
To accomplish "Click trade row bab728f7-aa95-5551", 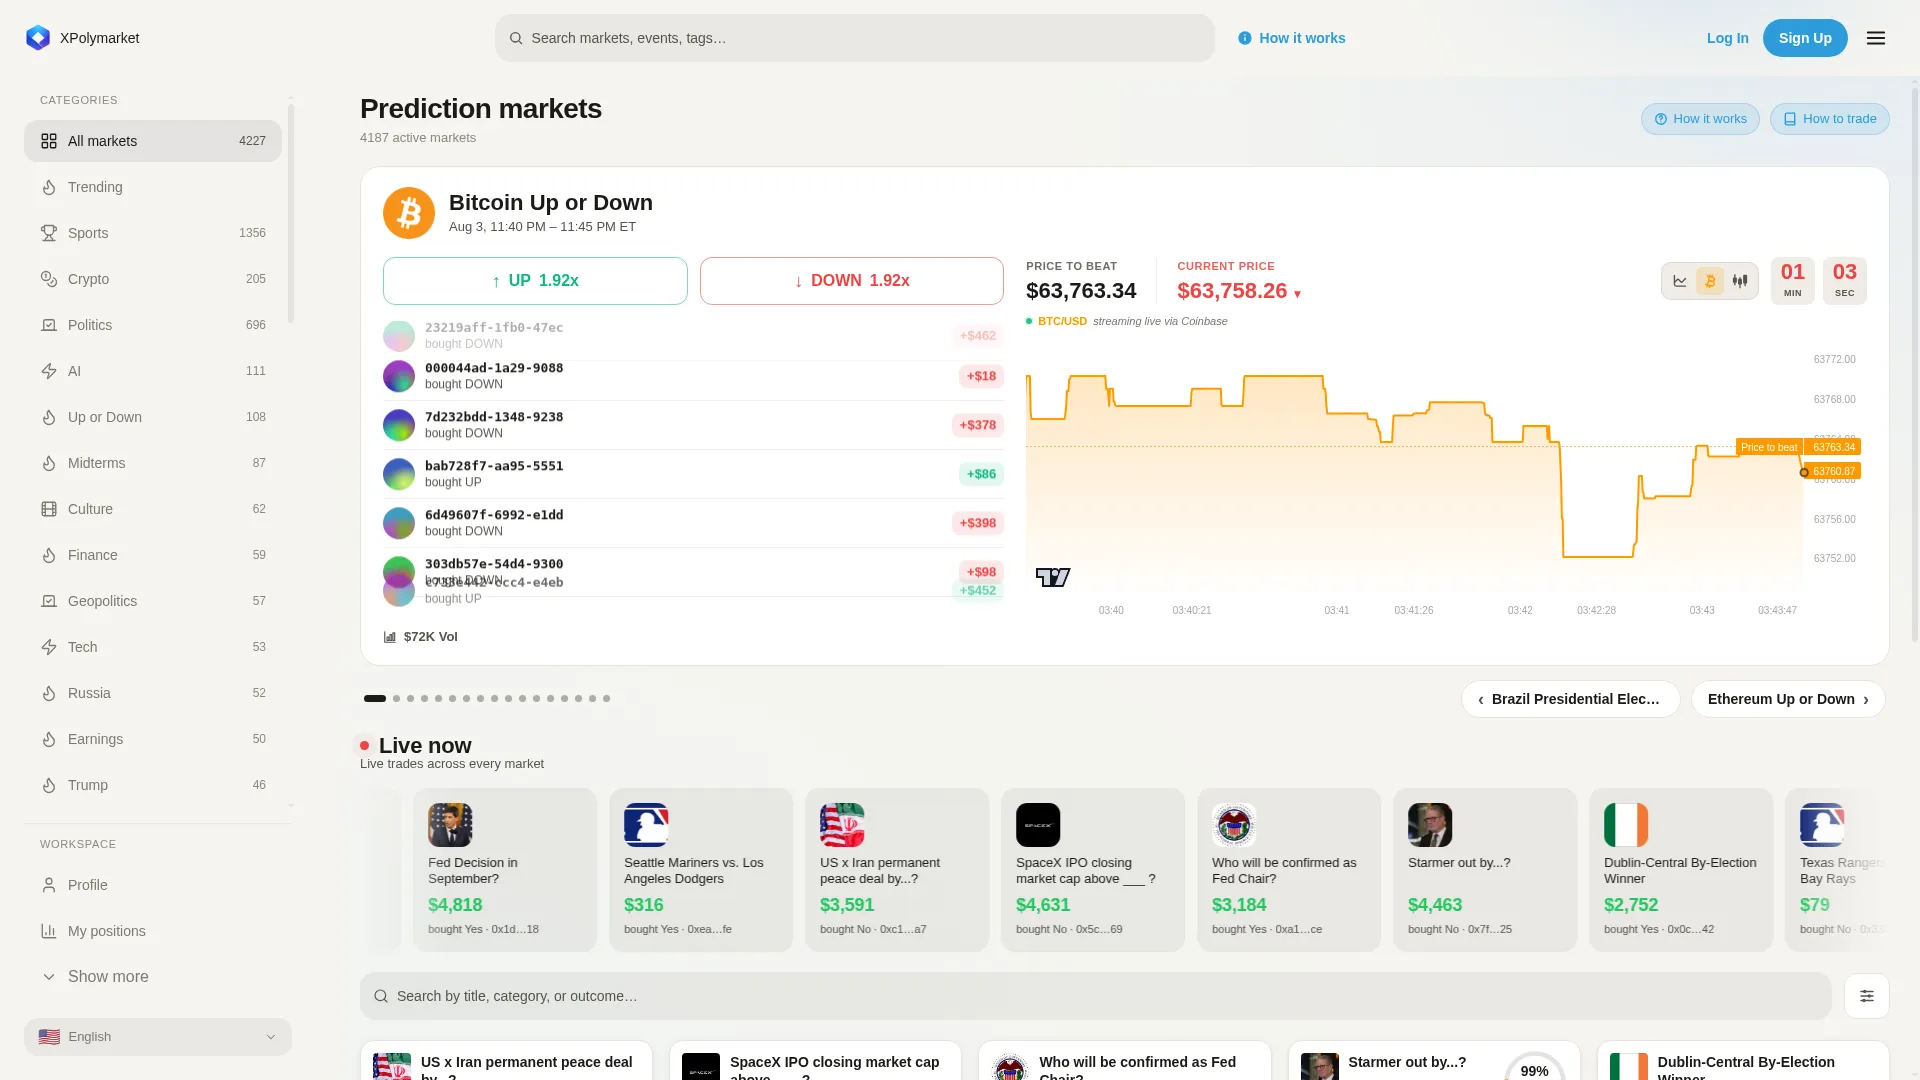I will click(x=693, y=474).
